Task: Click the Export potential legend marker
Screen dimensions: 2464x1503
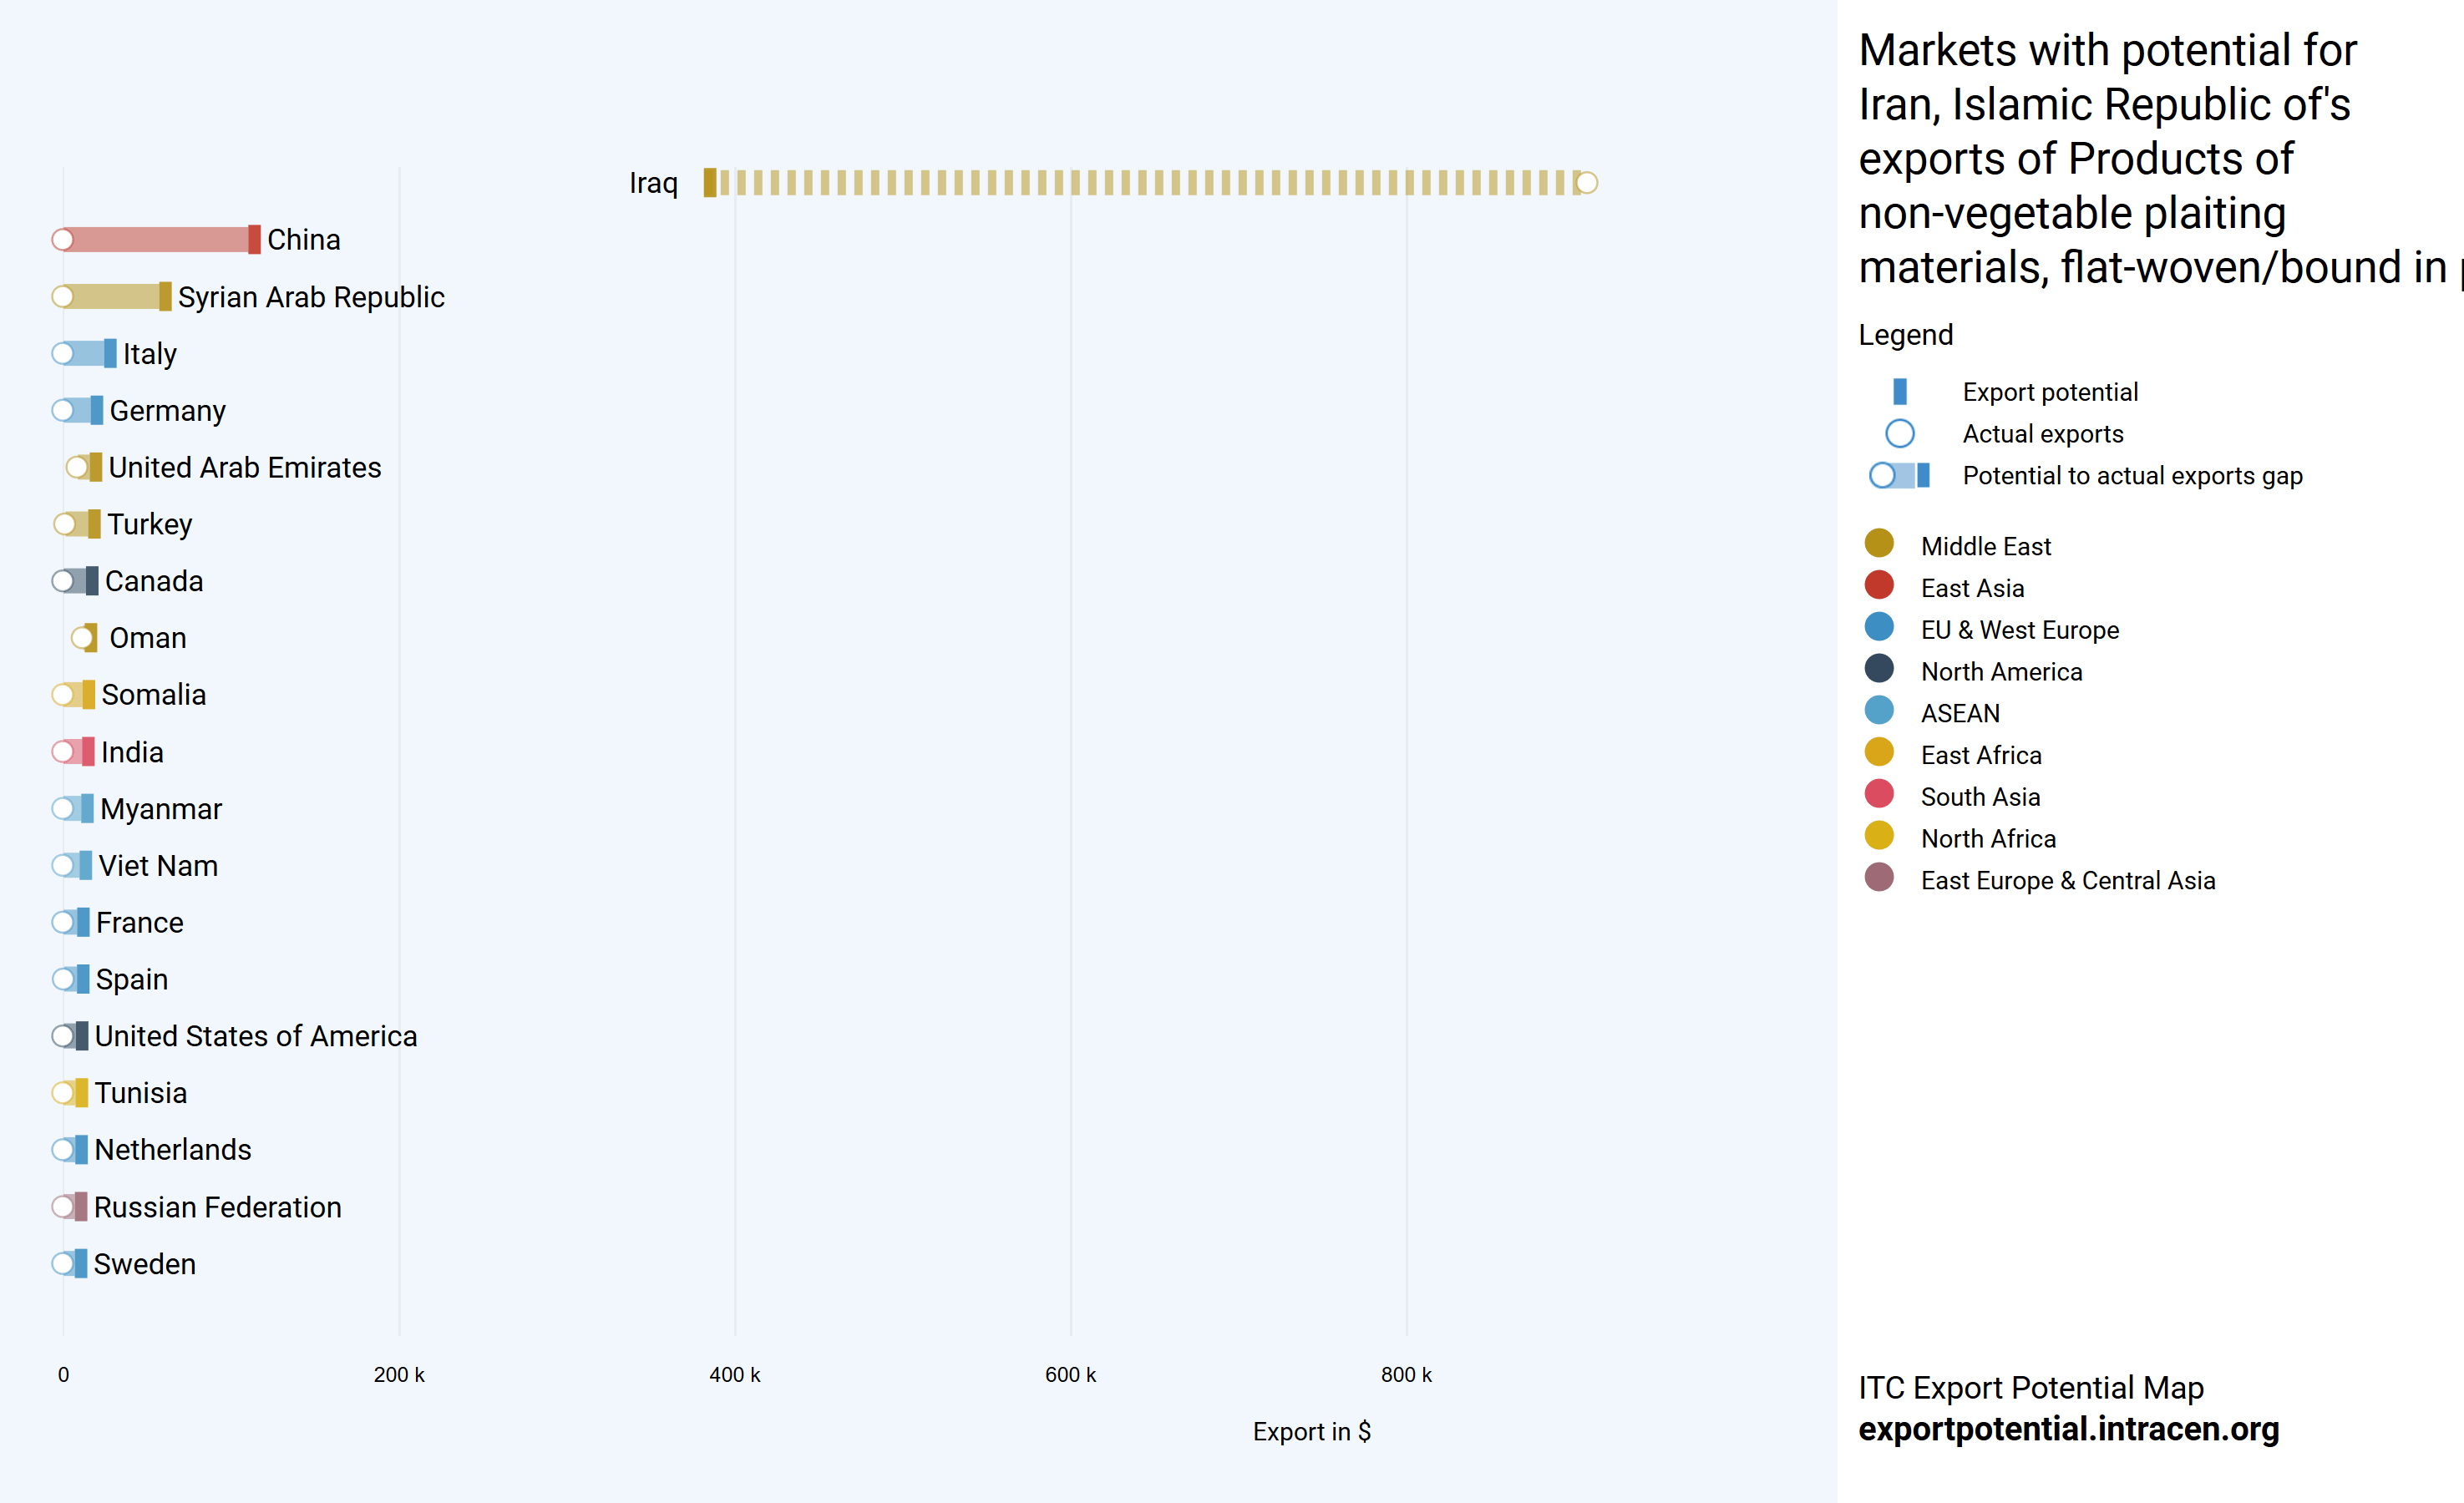Action: (x=1899, y=391)
